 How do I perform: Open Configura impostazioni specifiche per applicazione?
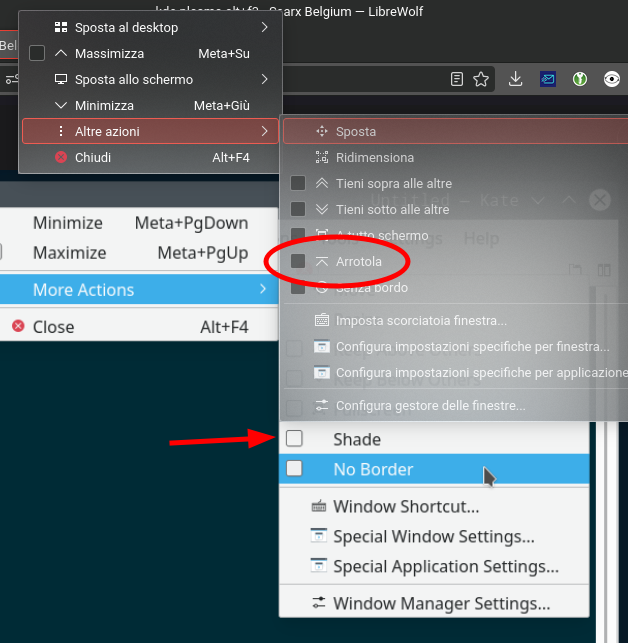[455, 372]
